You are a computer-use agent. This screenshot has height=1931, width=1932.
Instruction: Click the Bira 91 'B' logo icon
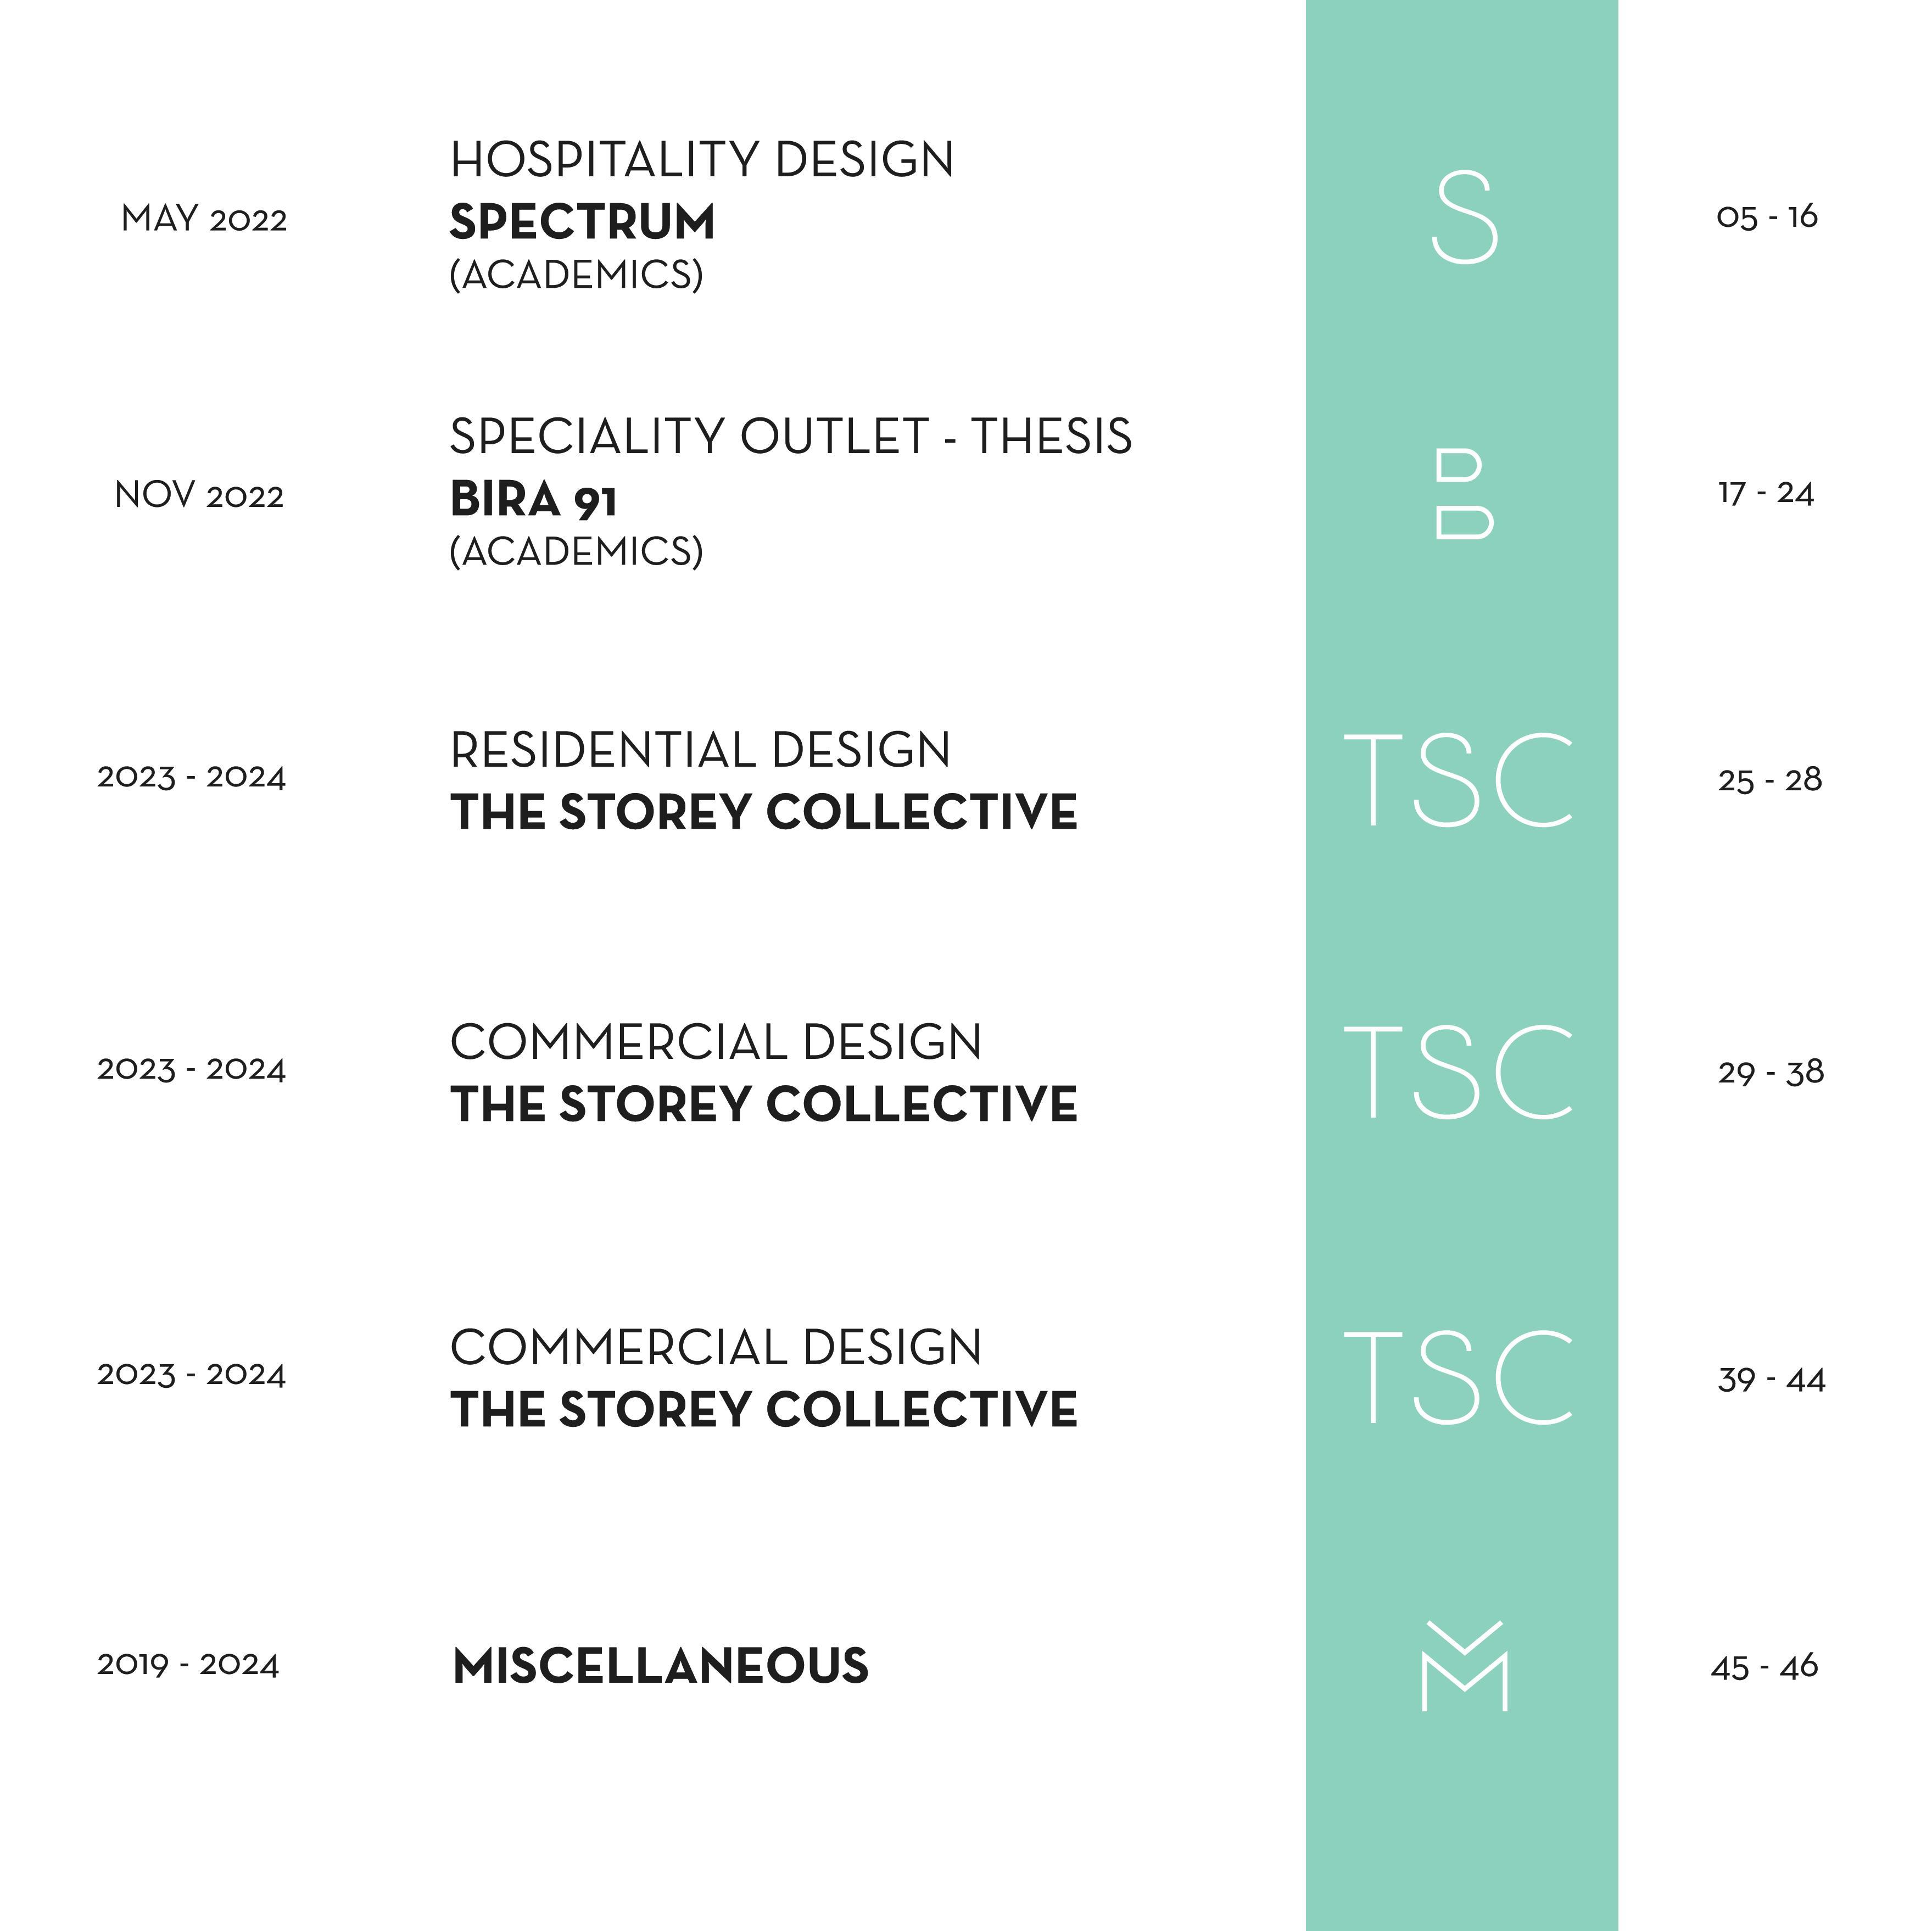point(1464,494)
